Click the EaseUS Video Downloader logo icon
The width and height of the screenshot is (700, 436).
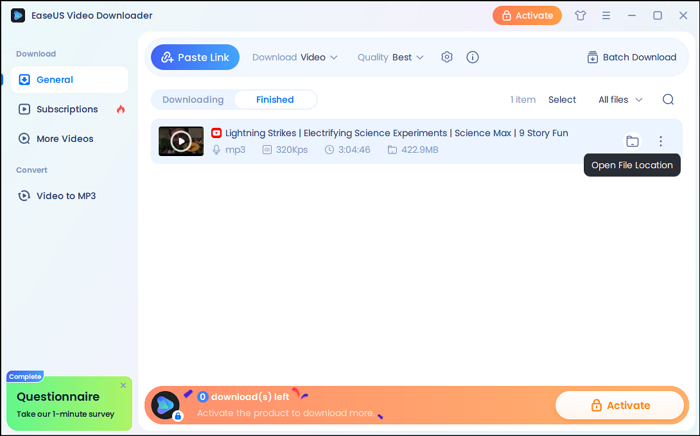pos(18,15)
